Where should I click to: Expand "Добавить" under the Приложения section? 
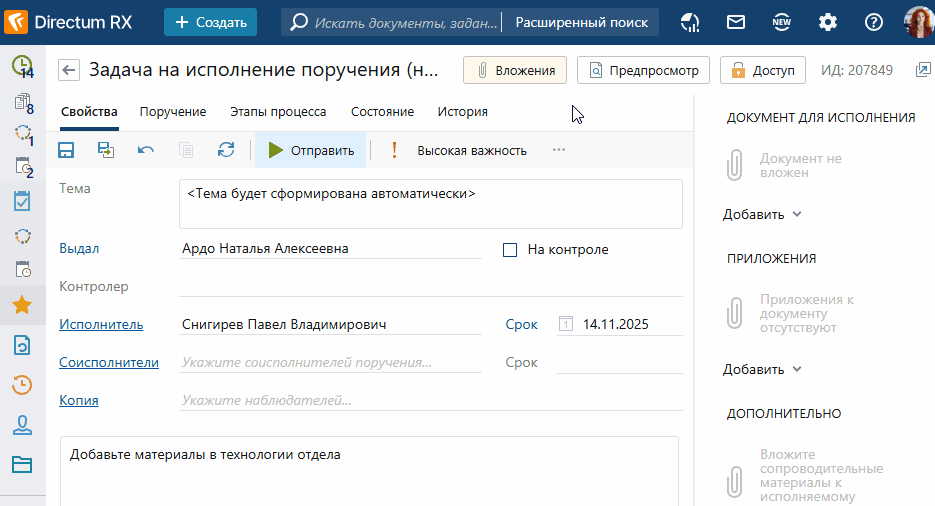(762, 369)
